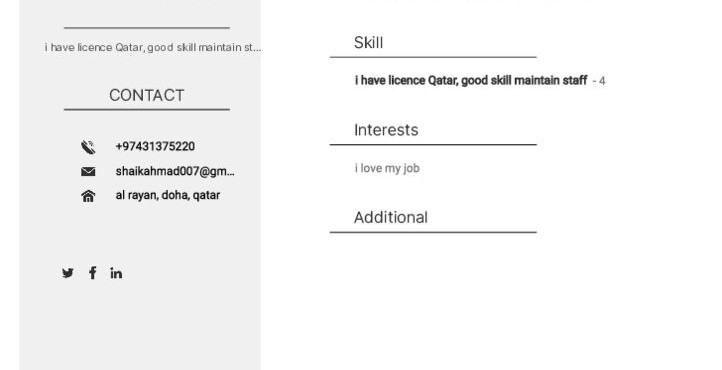Select the bold licence Qatar skill entry
The height and width of the screenshot is (370, 722).
click(471, 81)
